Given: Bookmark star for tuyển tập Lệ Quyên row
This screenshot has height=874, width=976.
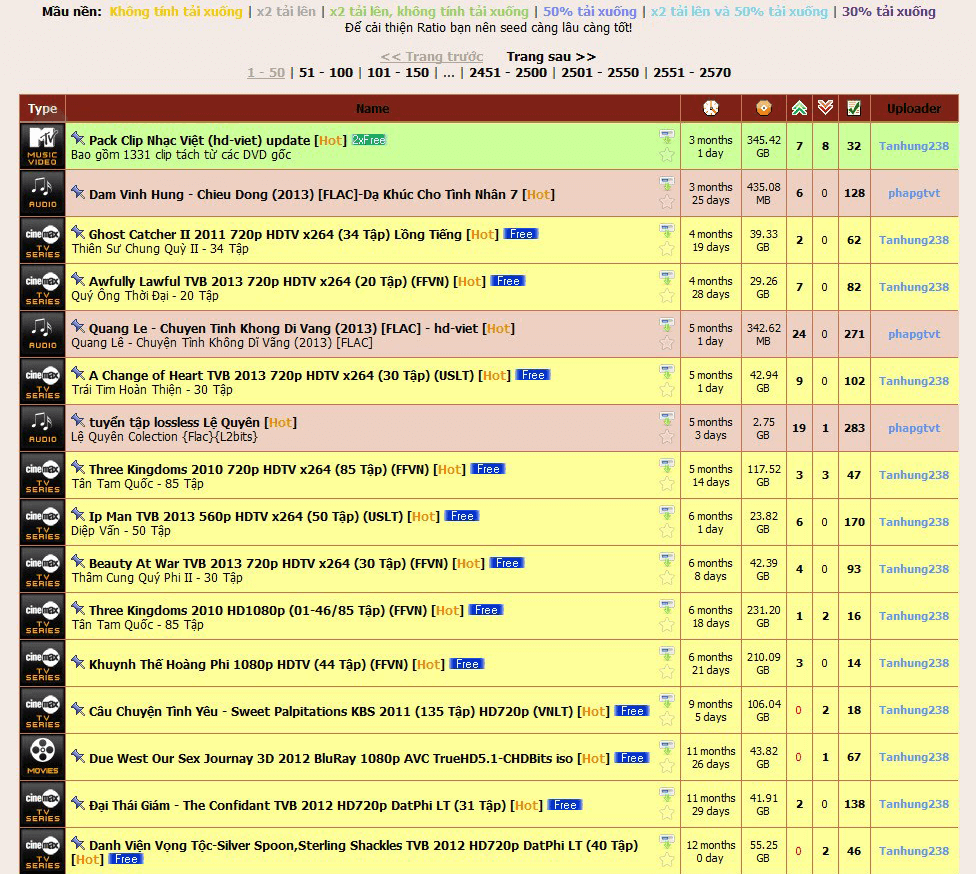Looking at the screenshot, I should [x=667, y=436].
